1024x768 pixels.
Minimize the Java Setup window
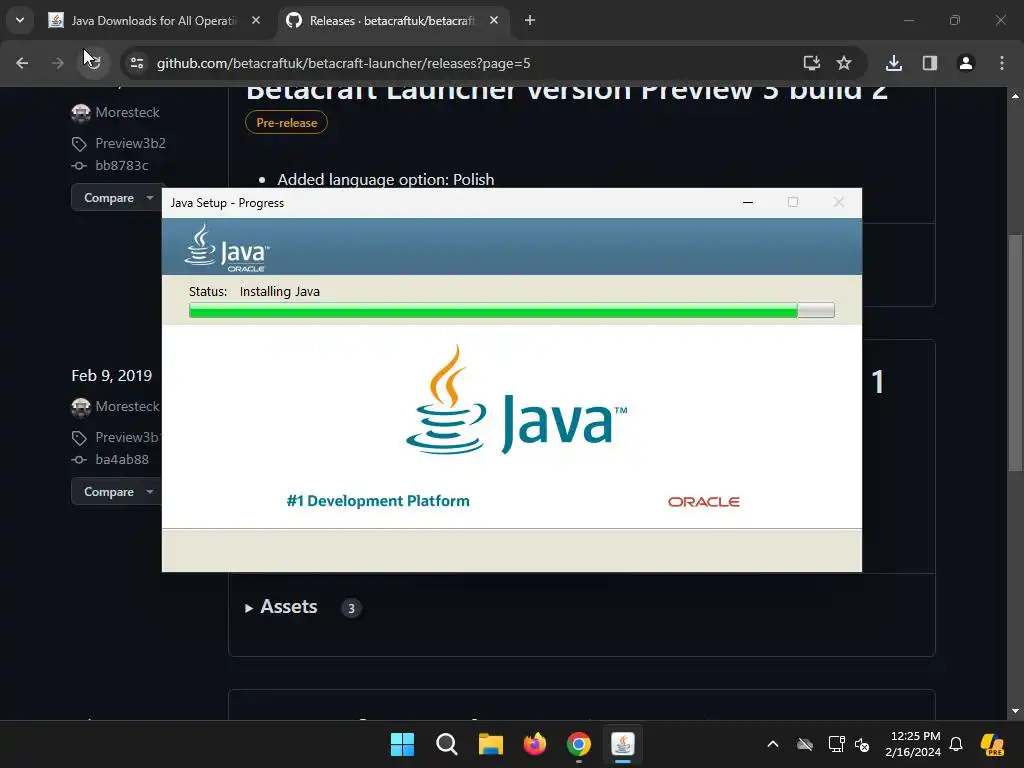pos(748,202)
